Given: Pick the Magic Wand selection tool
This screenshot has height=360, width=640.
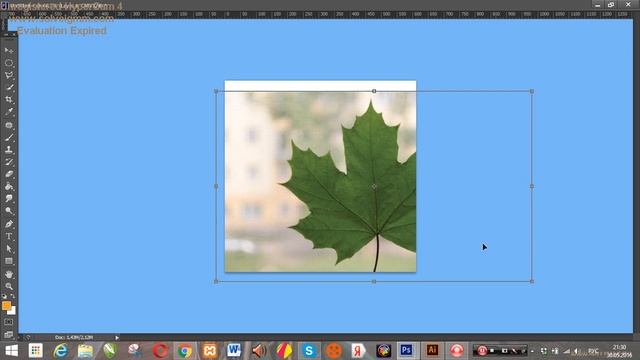Looking at the screenshot, I should (x=9, y=87).
